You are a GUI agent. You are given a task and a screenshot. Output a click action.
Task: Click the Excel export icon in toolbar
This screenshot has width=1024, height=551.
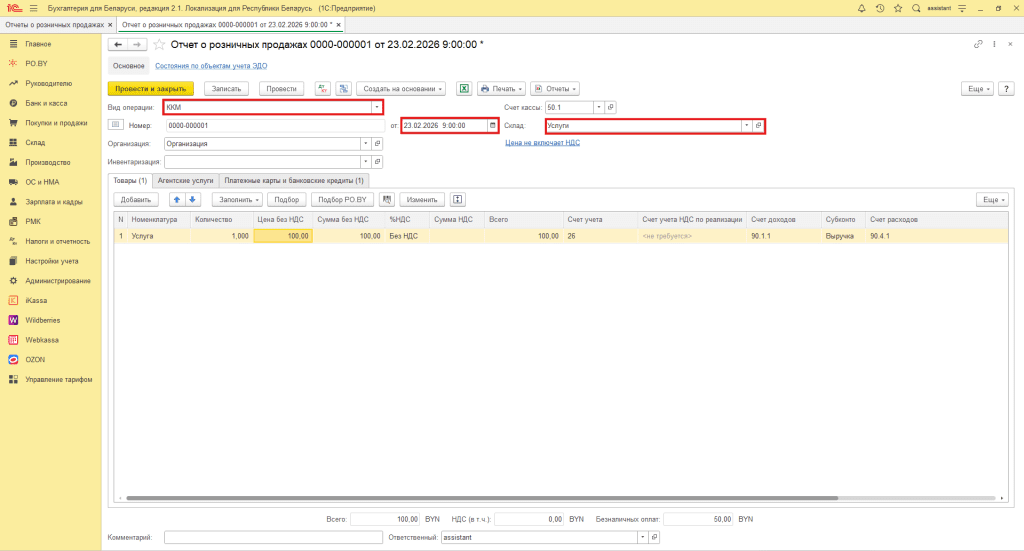click(x=464, y=88)
